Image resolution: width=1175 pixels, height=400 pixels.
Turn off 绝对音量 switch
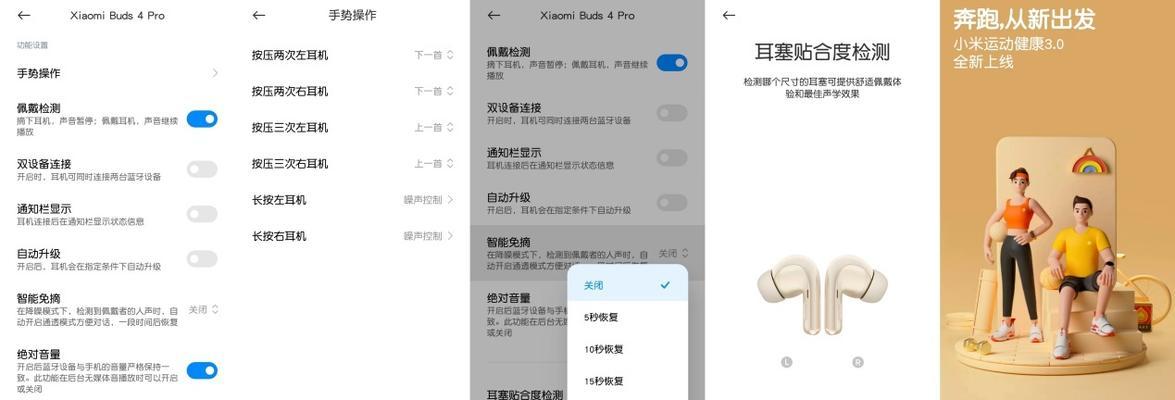point(202,370)
